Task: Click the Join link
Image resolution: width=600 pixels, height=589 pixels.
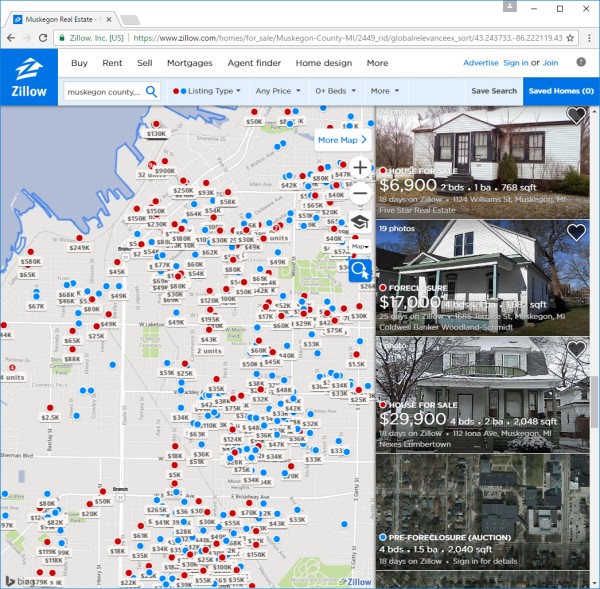Action: pos(550,63)
